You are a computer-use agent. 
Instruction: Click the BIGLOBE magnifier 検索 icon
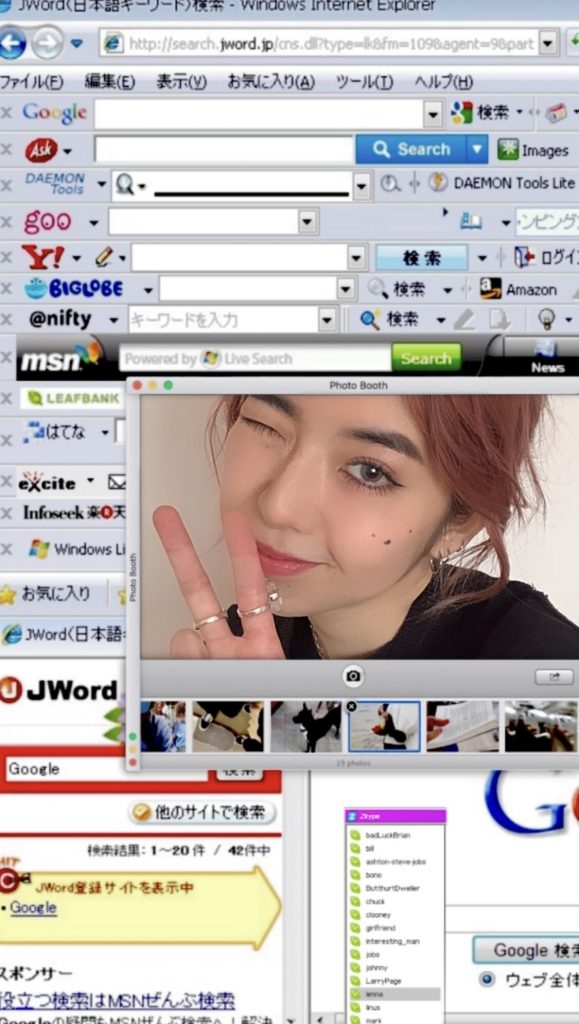[396, 289]
